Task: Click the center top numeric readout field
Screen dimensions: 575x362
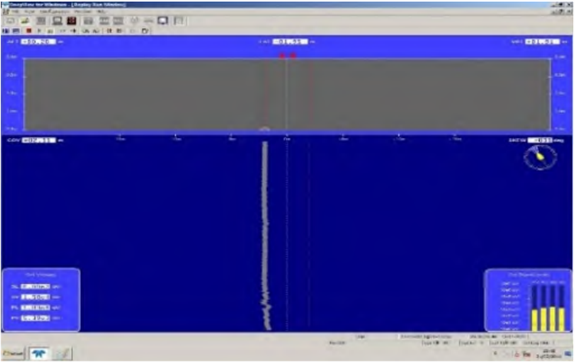Action: (x=290, y=41)
